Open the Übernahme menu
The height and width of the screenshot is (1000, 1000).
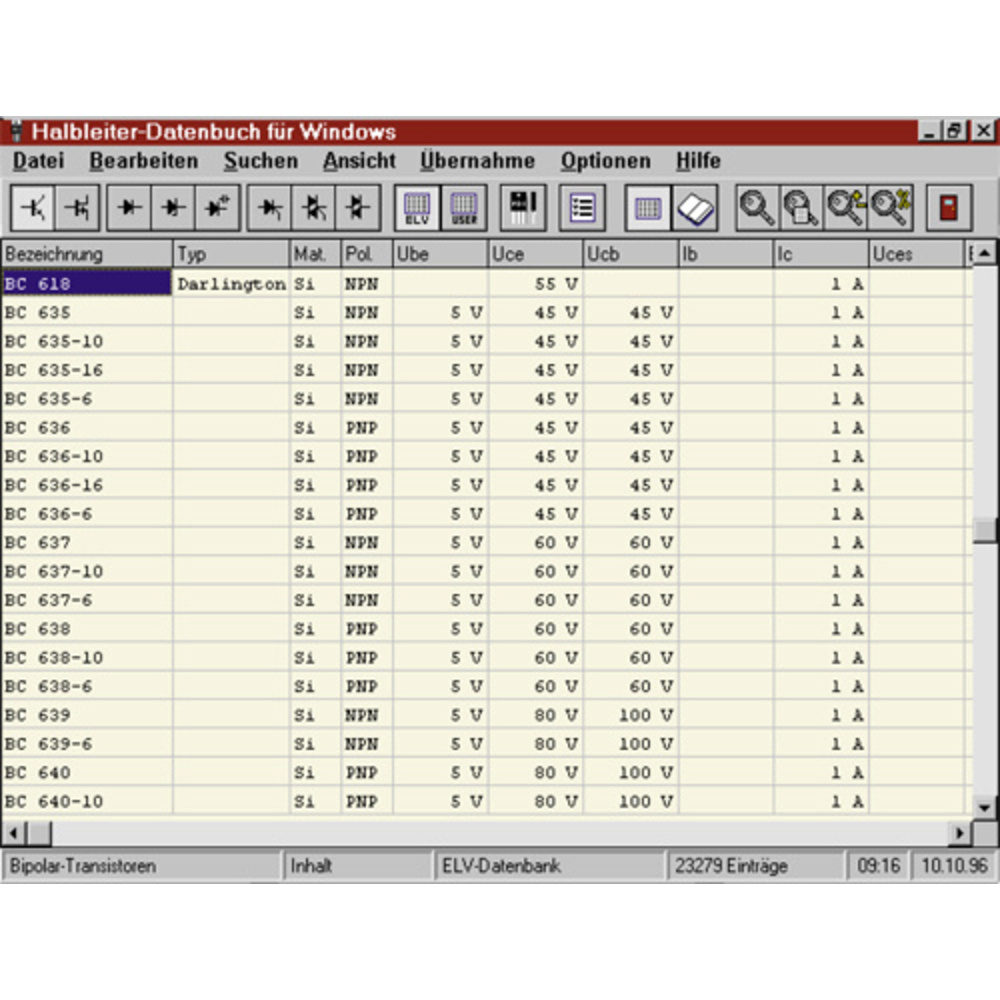pos(477,161)
